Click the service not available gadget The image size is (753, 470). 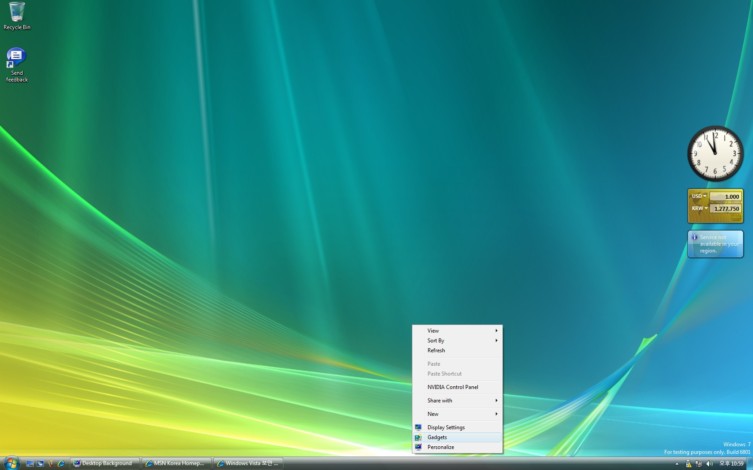pos(715,244)
